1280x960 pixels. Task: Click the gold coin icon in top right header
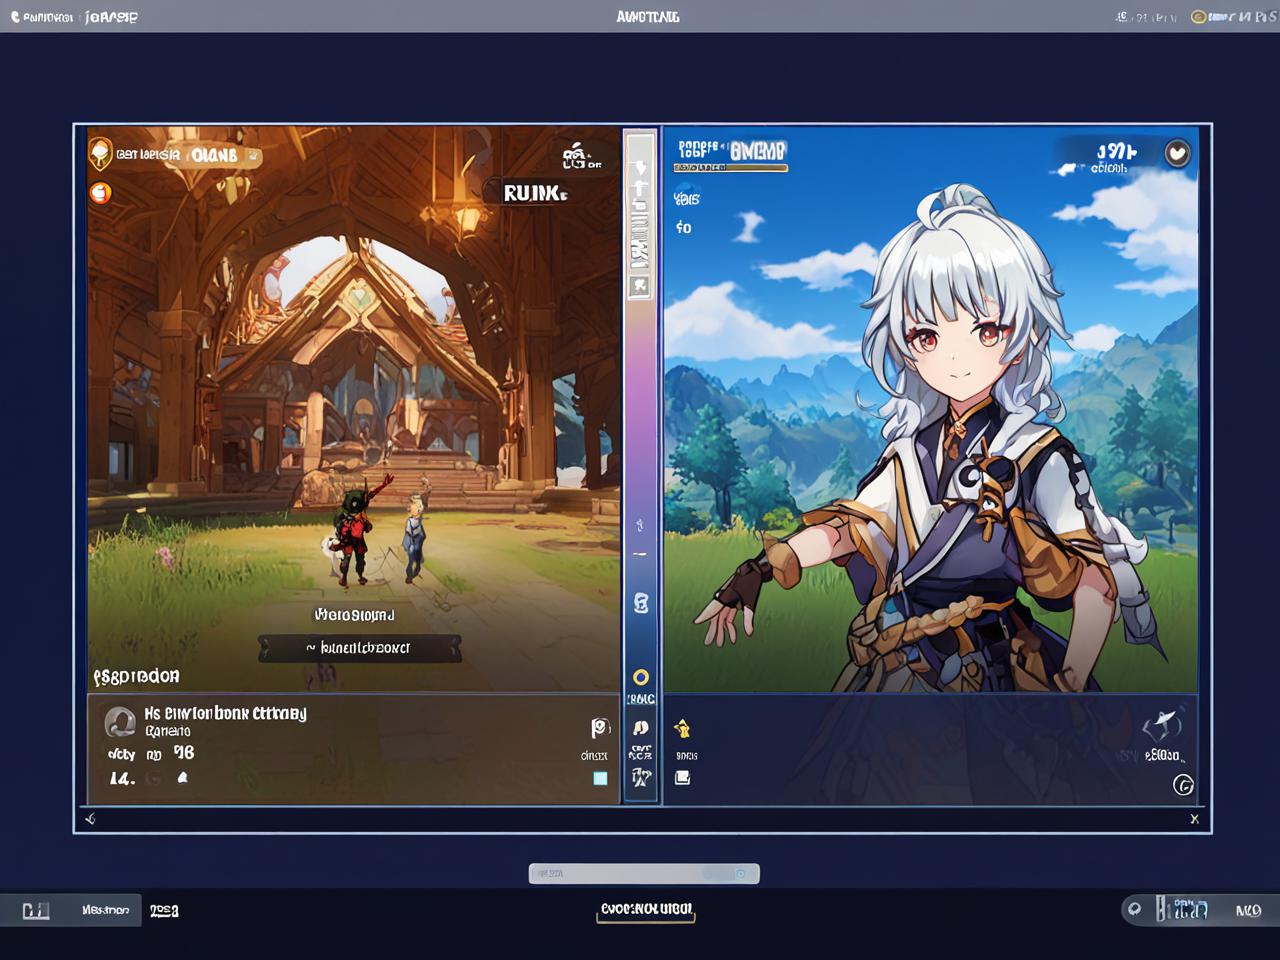[x=1198, y=17]
